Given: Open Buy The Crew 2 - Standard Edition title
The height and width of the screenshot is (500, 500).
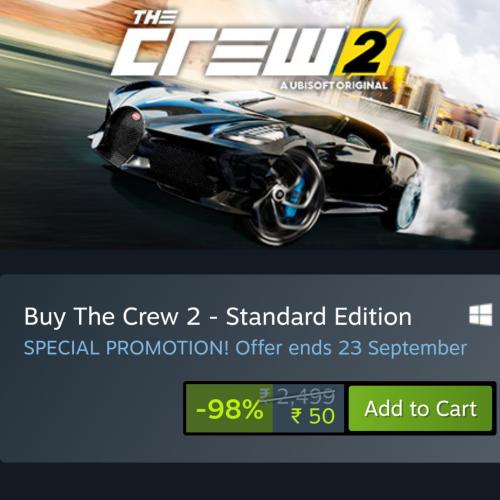Looking at the screenshot, I should [218, 316].
